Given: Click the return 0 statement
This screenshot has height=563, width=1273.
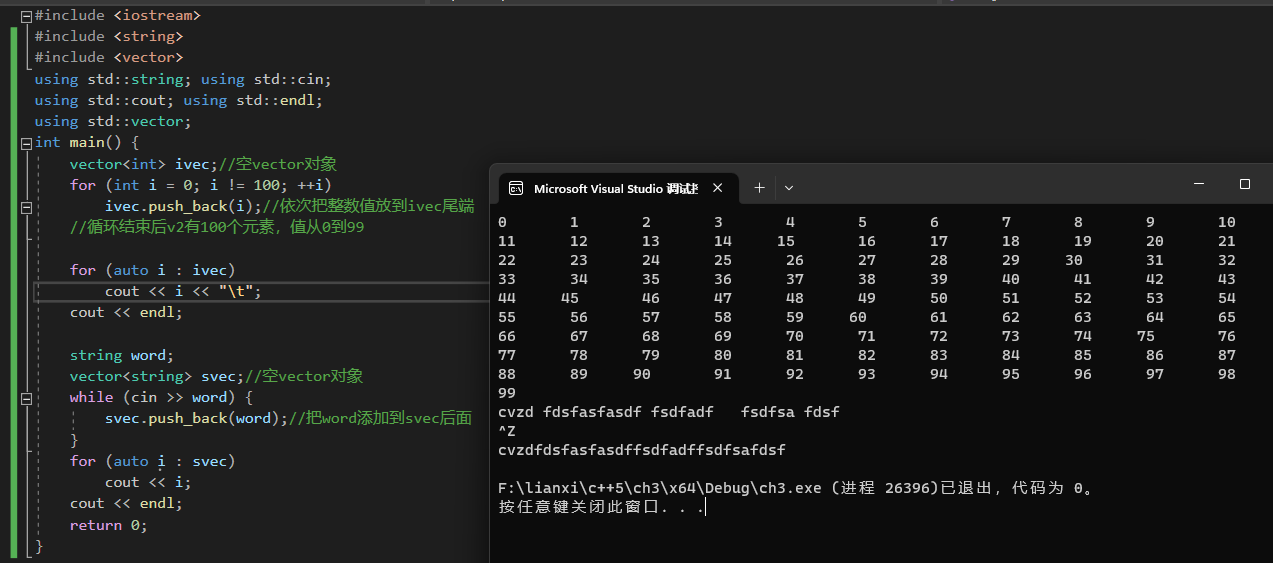Looking at the screenshot, I should (108, 525).
